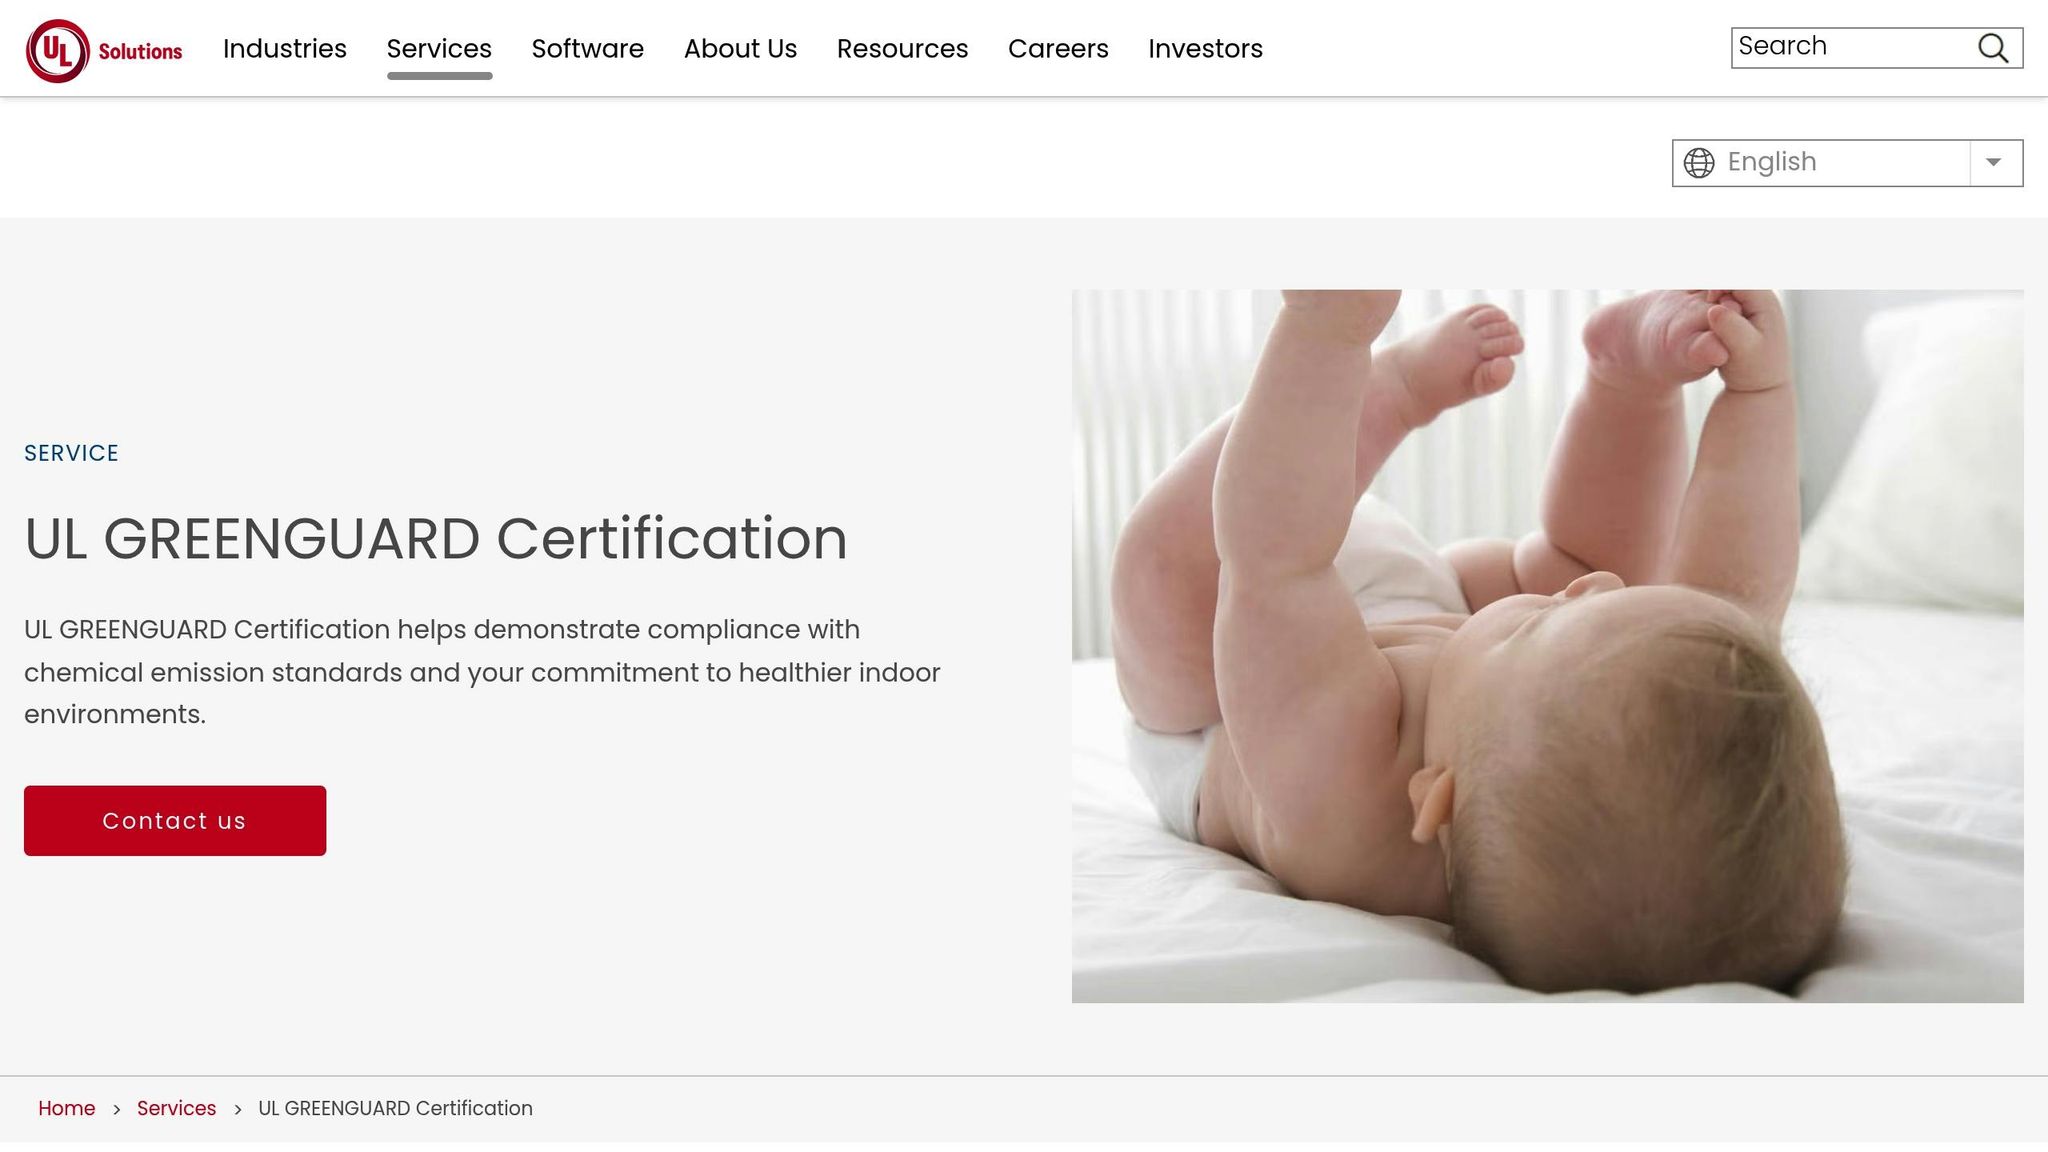Screen dimensions: 2048x1152
Task: Click the SERVICE label text
Action: pos(71,453)
